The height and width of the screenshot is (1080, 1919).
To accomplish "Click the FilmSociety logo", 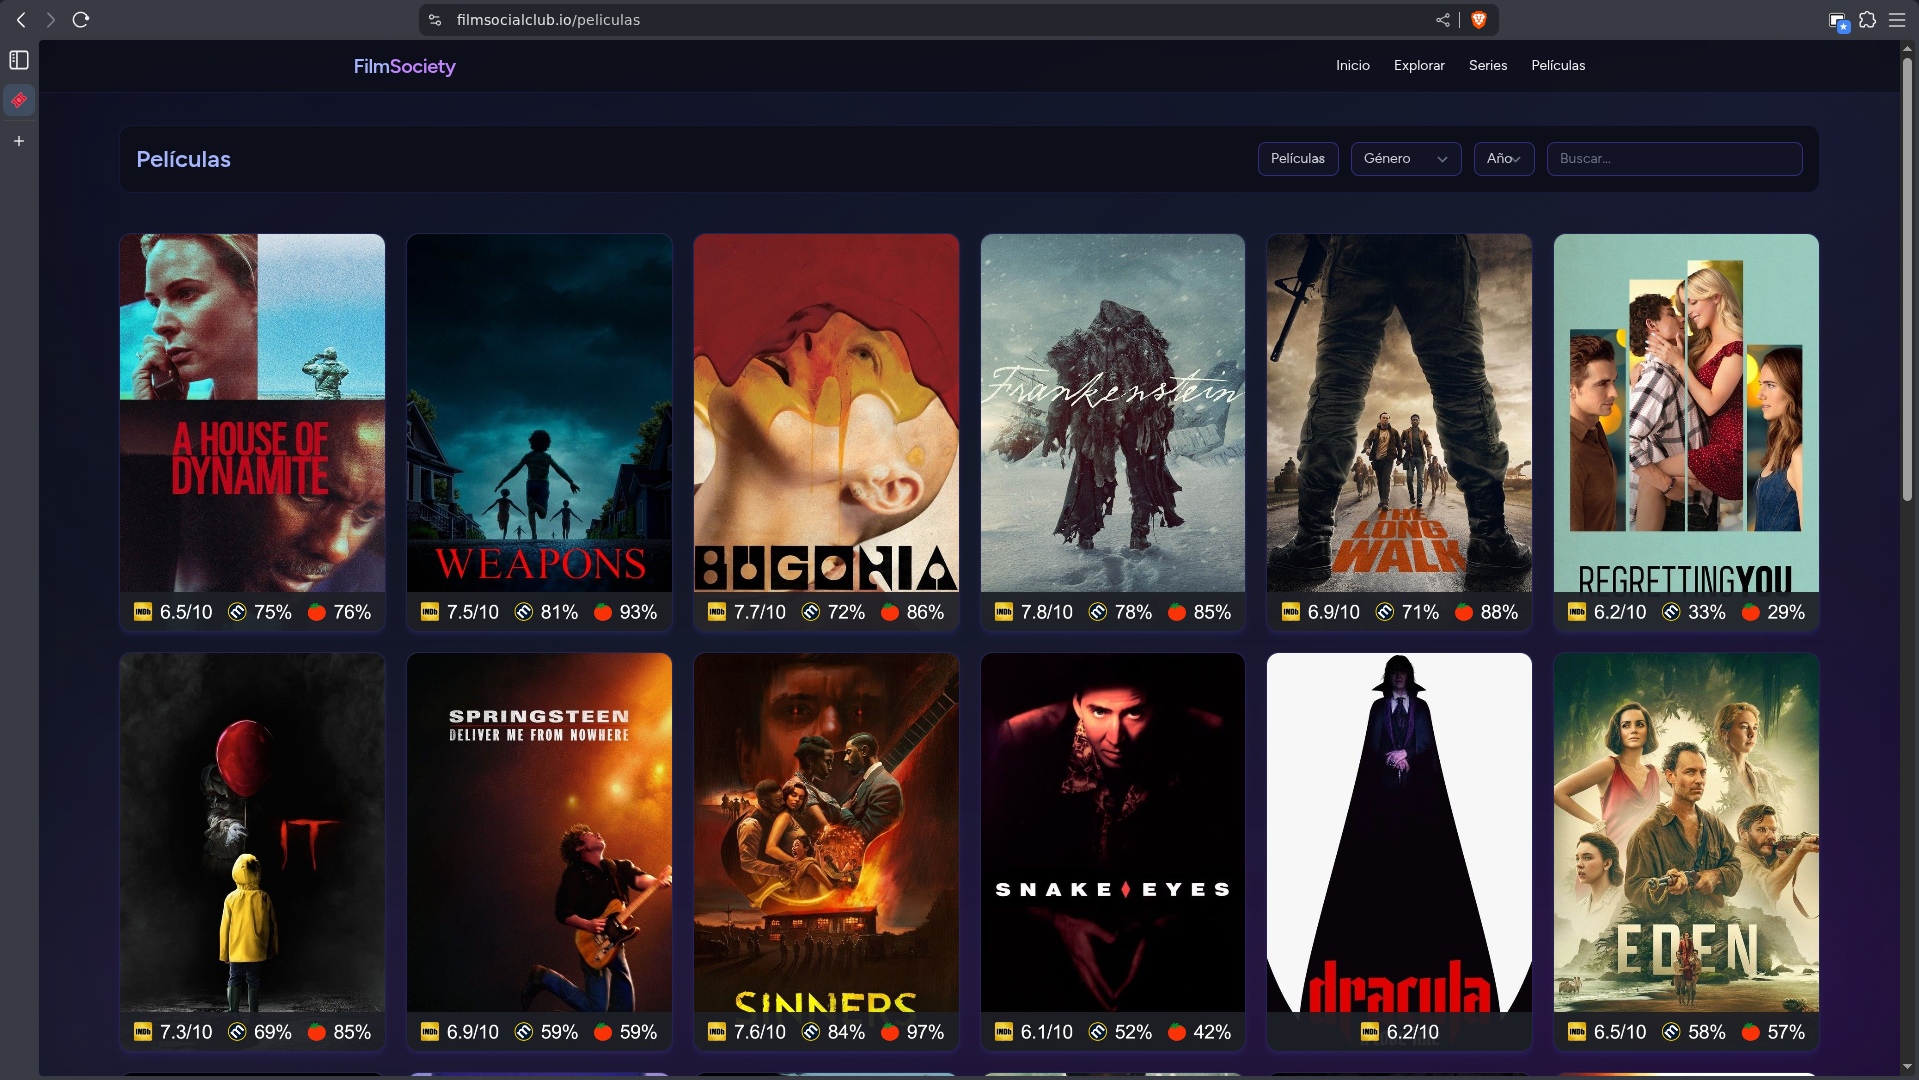I will (404, 67).
